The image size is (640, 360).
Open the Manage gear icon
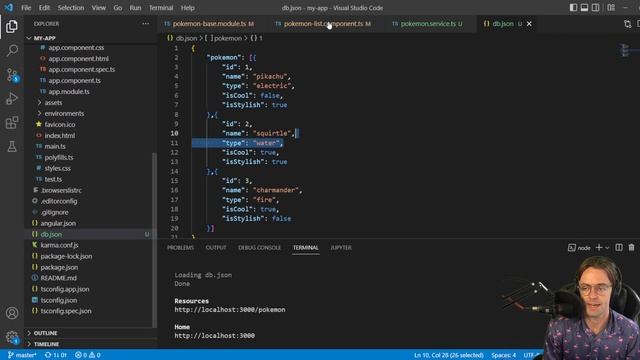pos(12,337)
